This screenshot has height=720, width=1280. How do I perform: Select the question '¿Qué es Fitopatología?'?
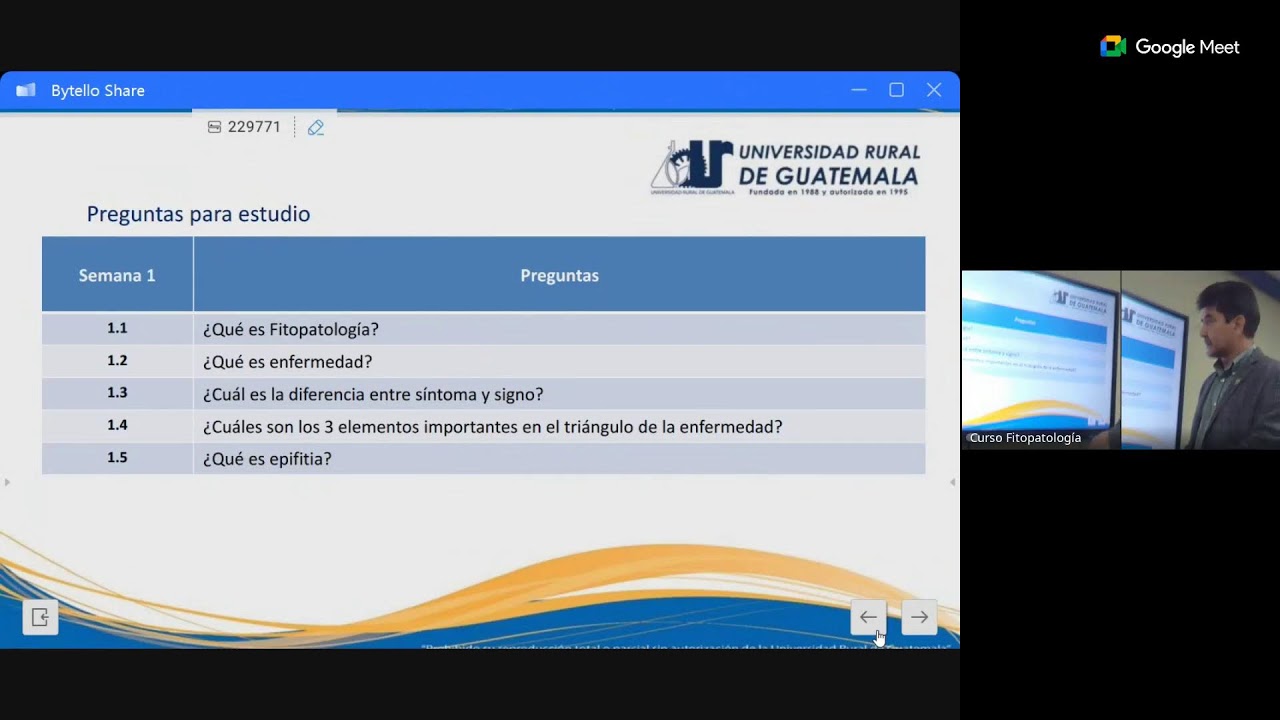click(x=290, y=329)
